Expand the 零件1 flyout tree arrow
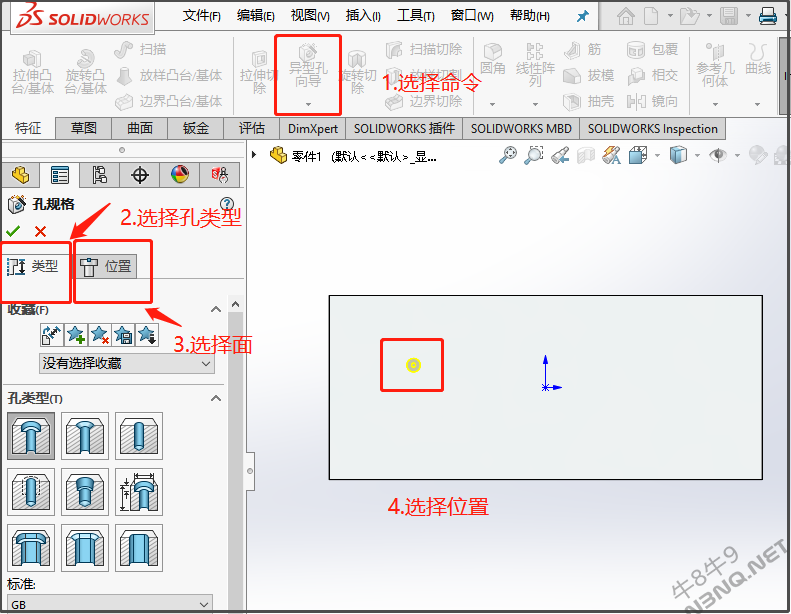Screen dimensions: 791x614 tap(254, 154)
